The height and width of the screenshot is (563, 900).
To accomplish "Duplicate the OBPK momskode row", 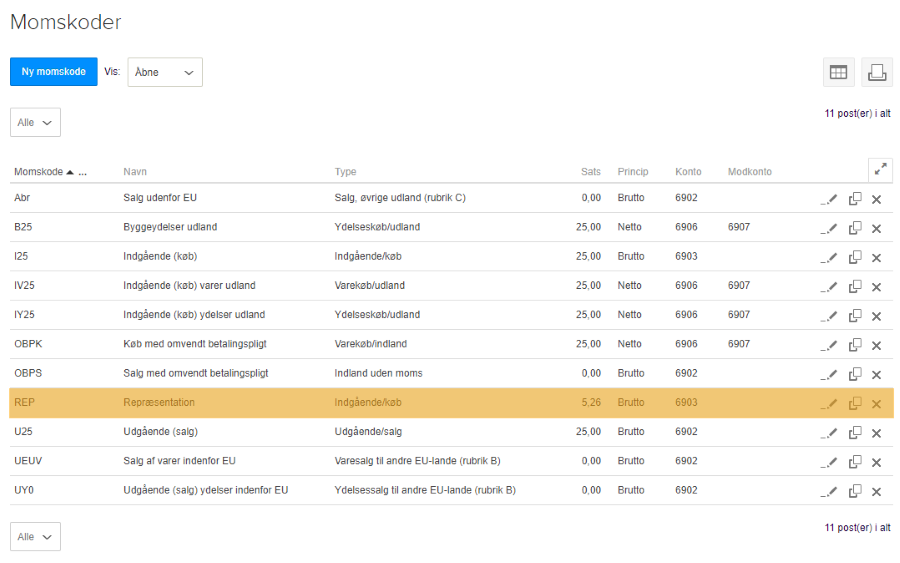I will pyautogui.click(x=855, y=345).
